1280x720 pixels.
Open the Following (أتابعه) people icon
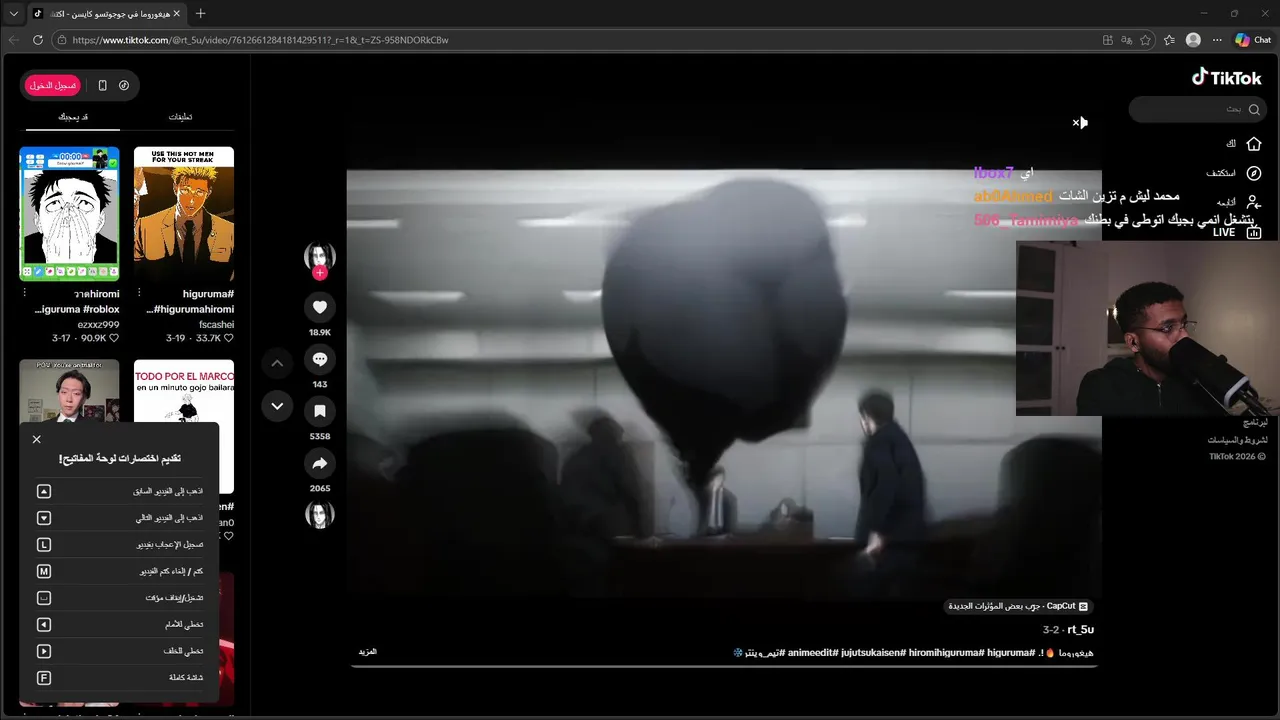pos(1254,202)
